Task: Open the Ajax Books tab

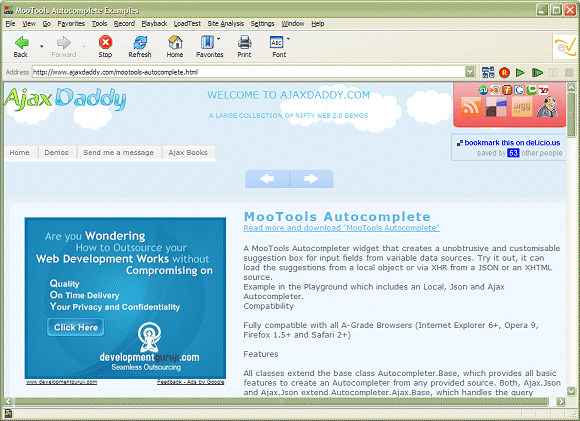Action: [x=188, y=152]
